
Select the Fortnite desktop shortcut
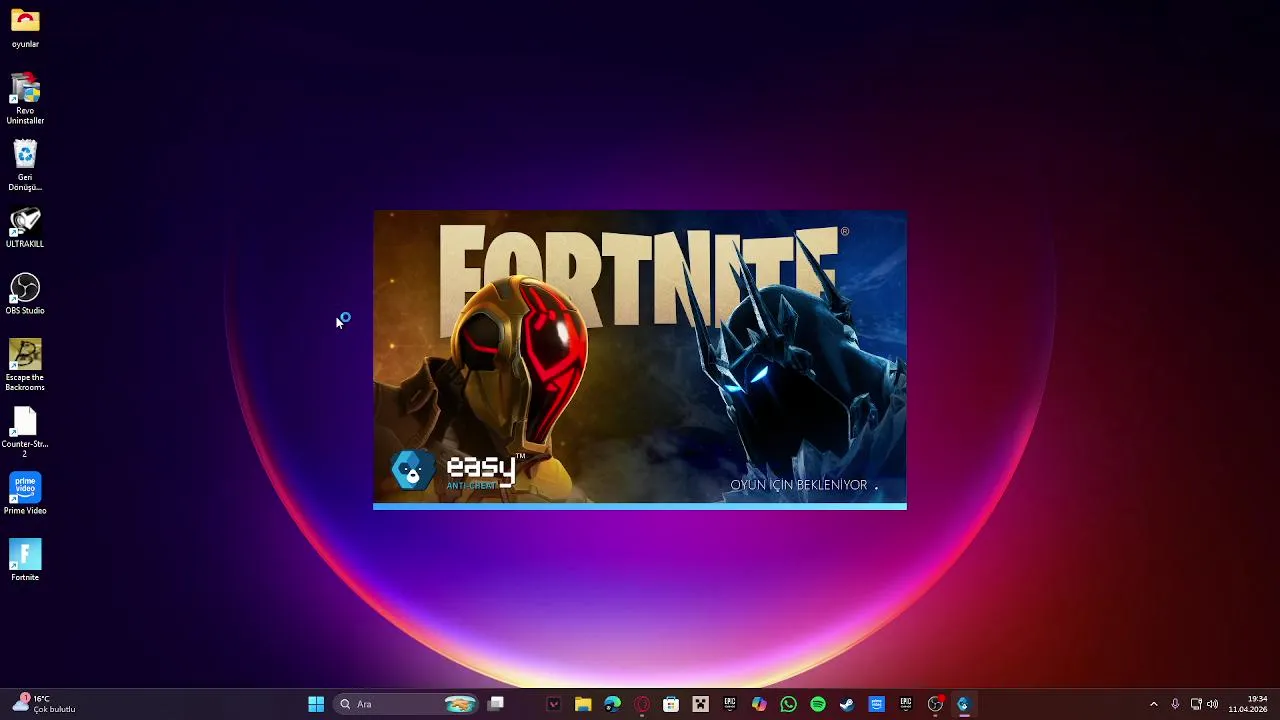[x=25, y=561]
